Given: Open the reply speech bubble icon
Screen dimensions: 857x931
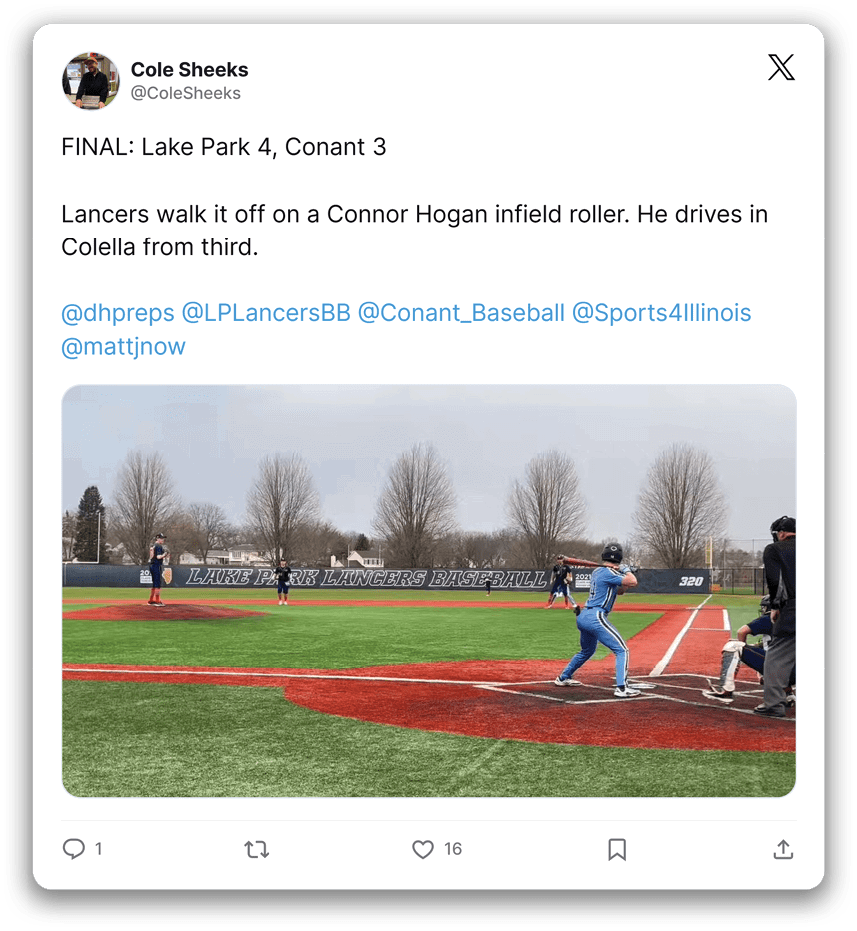Looking at the screenshot, I should [x=74, y=849].
